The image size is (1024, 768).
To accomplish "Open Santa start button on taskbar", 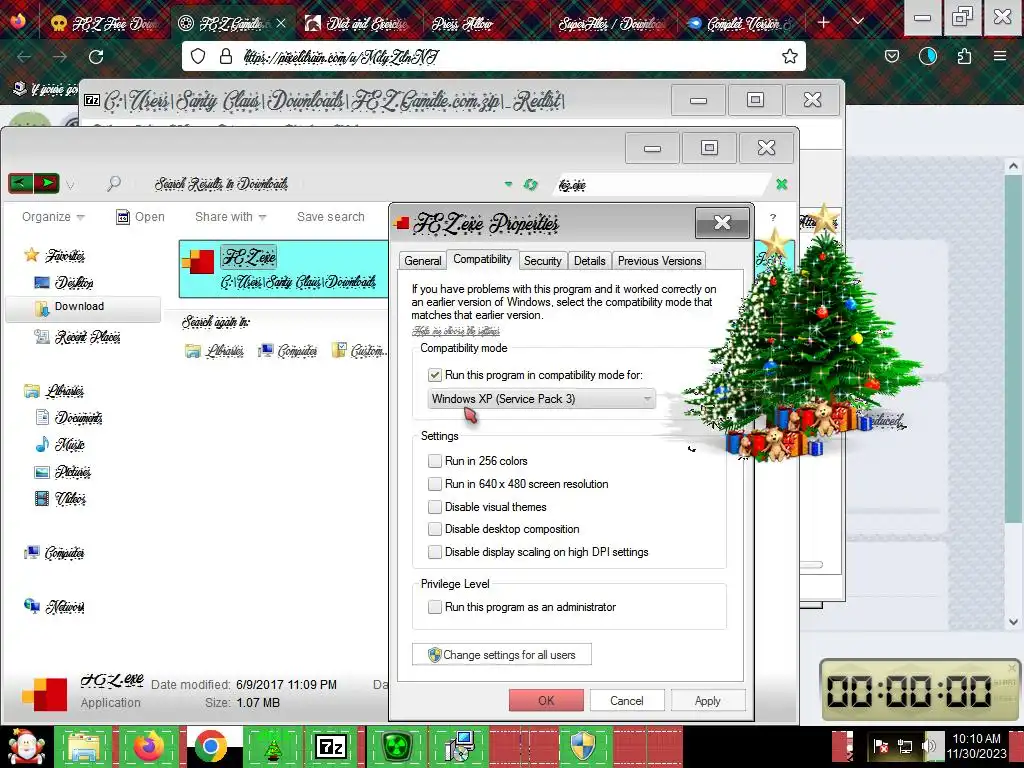I will click(25, 746).
